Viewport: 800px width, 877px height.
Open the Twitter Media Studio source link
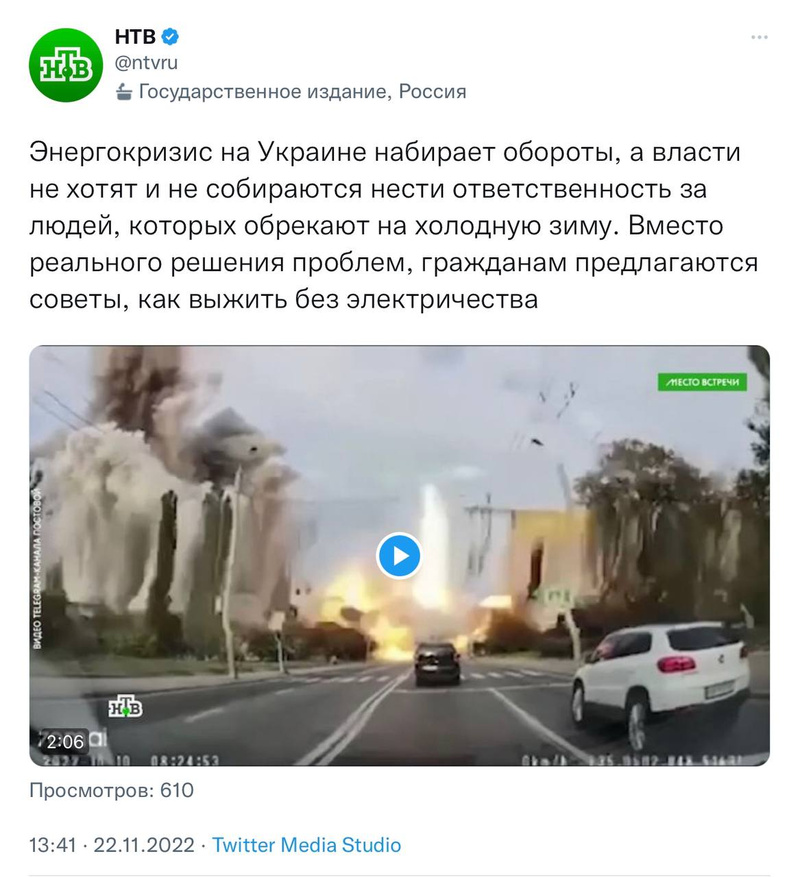(307, 845)
